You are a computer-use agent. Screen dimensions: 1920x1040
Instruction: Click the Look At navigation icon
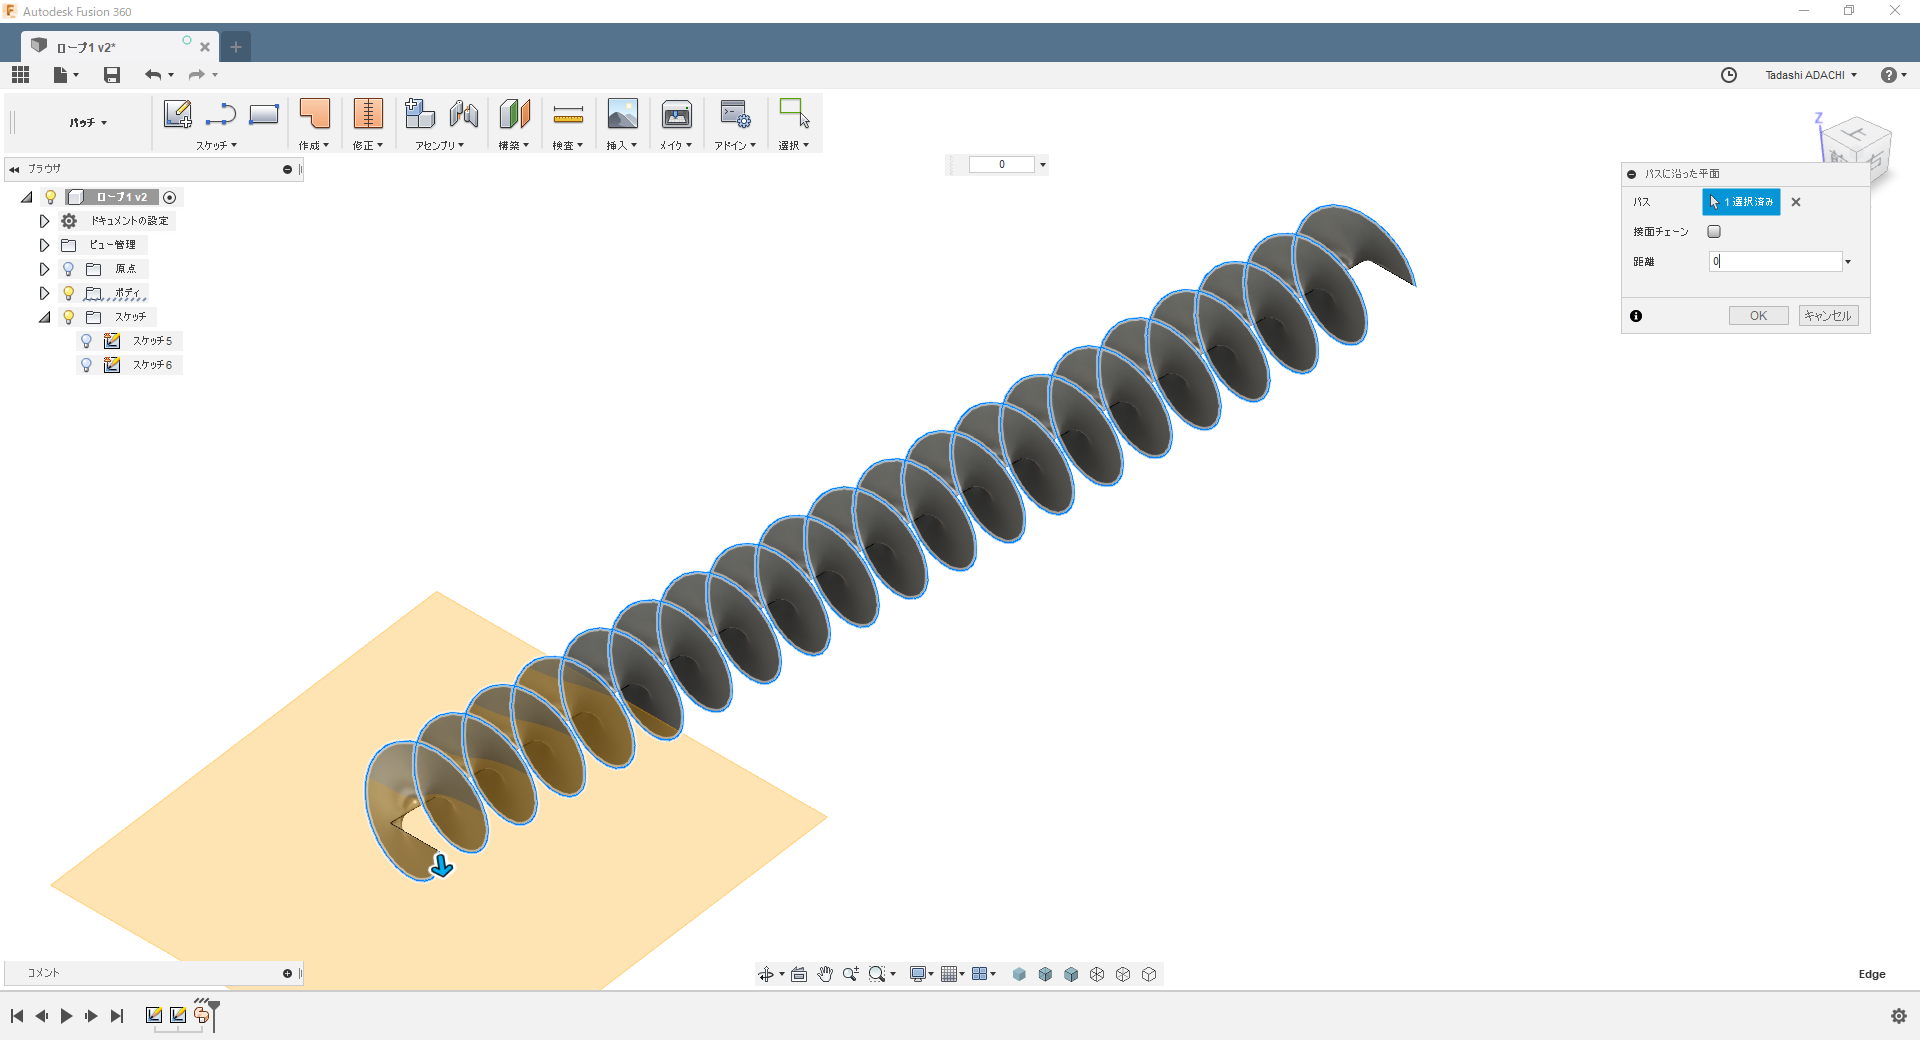coord(799,974)
